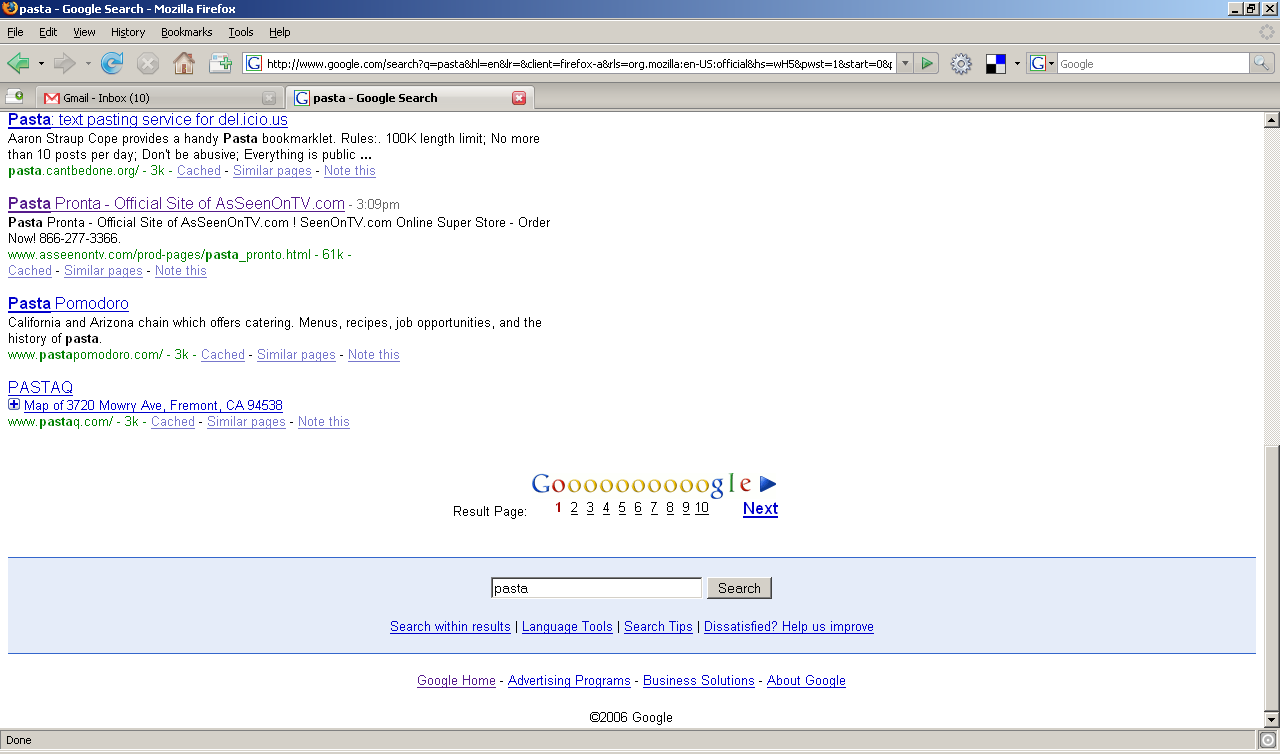
Task: Click Dissatisfied? Help us improve link
Action: (789, 627)
